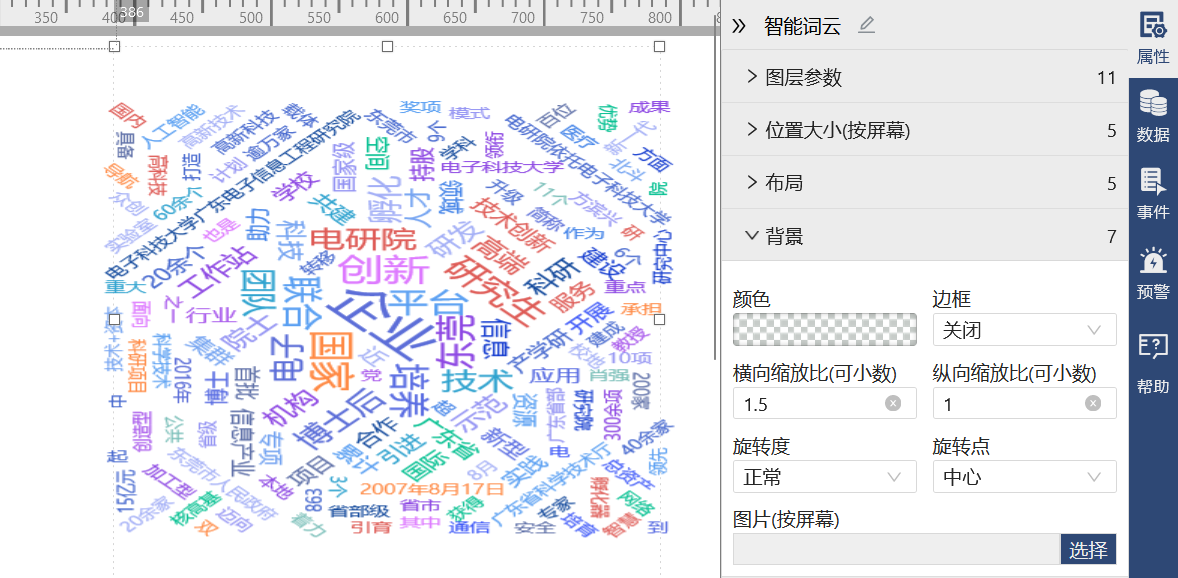Screen dimensions: 1178x578
Task: Click the word 引育 in the word cloud
Action: coord(371,528)
